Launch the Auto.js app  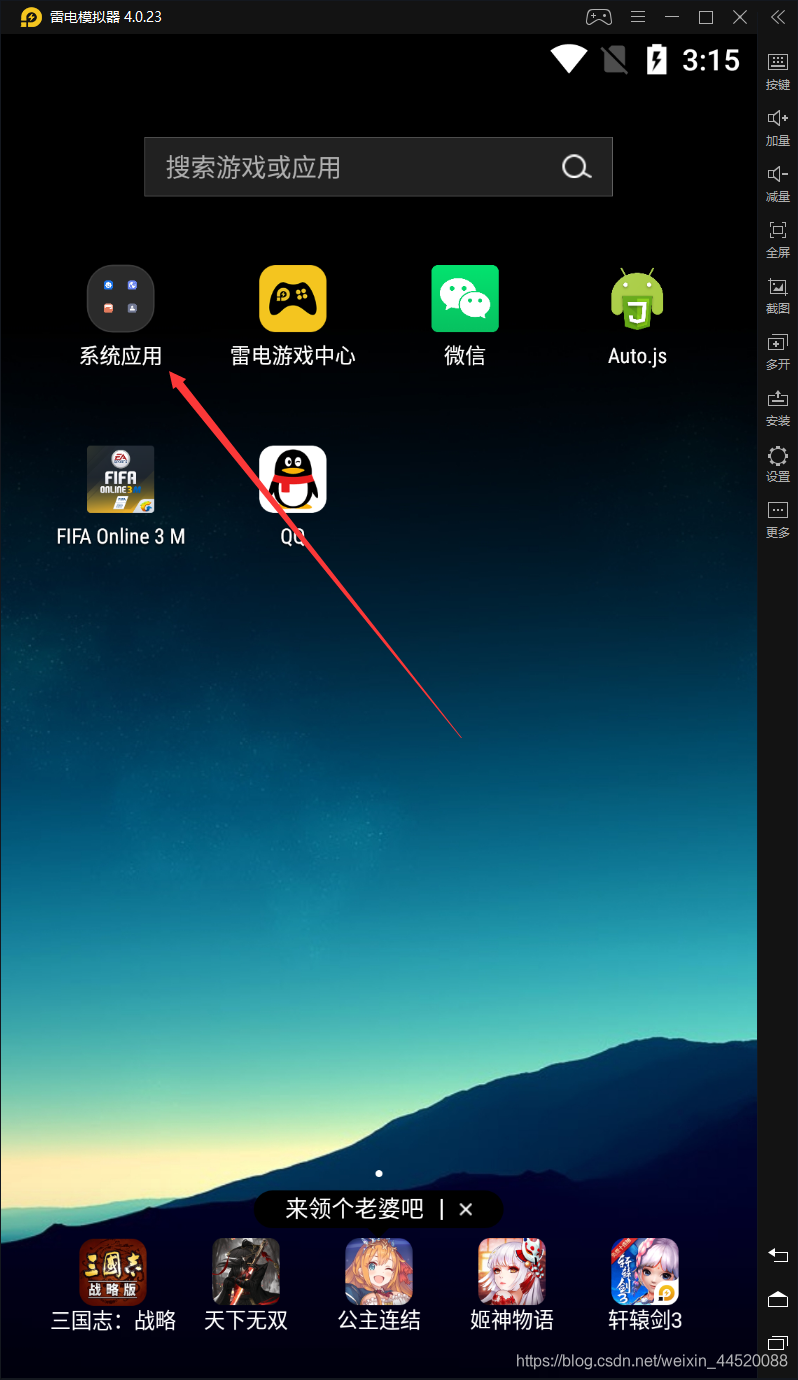tap(637, 298)
